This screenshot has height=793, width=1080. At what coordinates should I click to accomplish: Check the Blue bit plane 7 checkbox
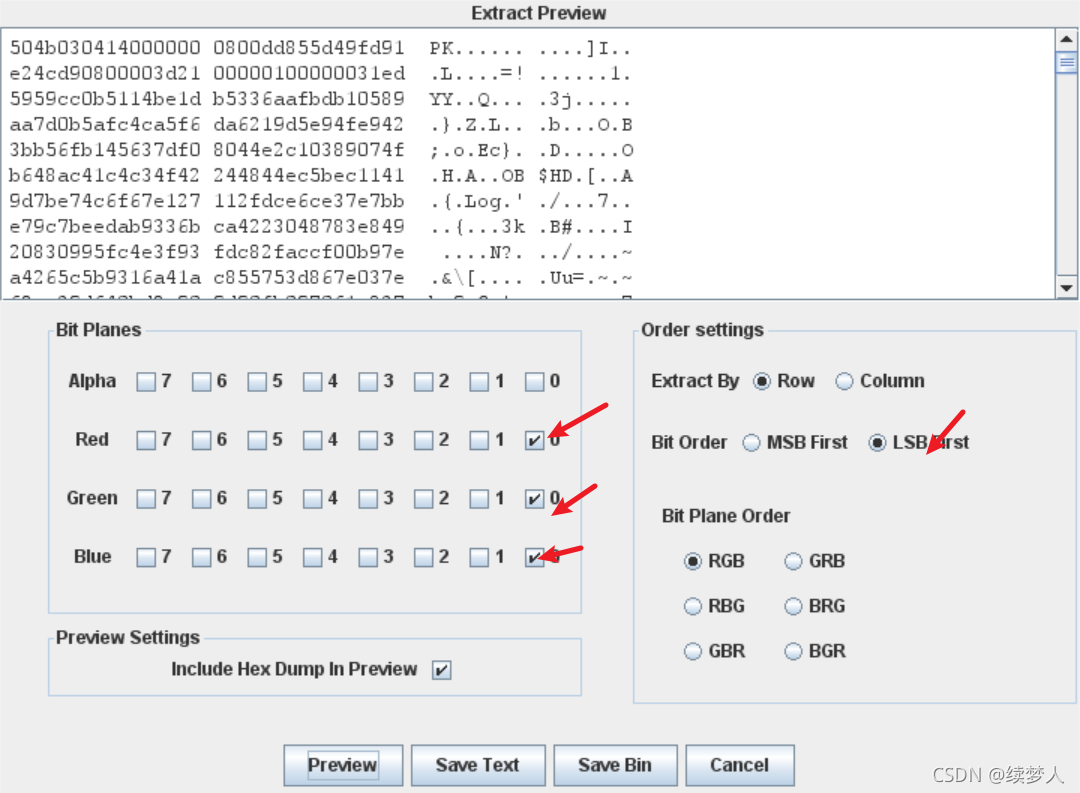[x=146, y=557]
